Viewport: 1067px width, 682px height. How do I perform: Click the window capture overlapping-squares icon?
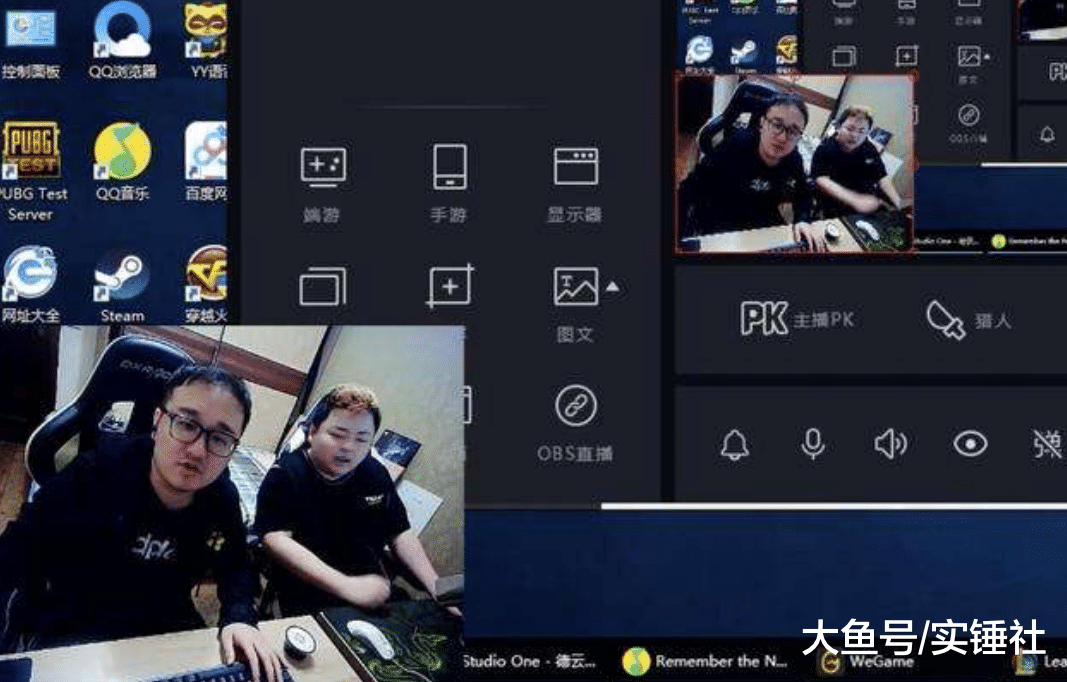tap(323, 287)
